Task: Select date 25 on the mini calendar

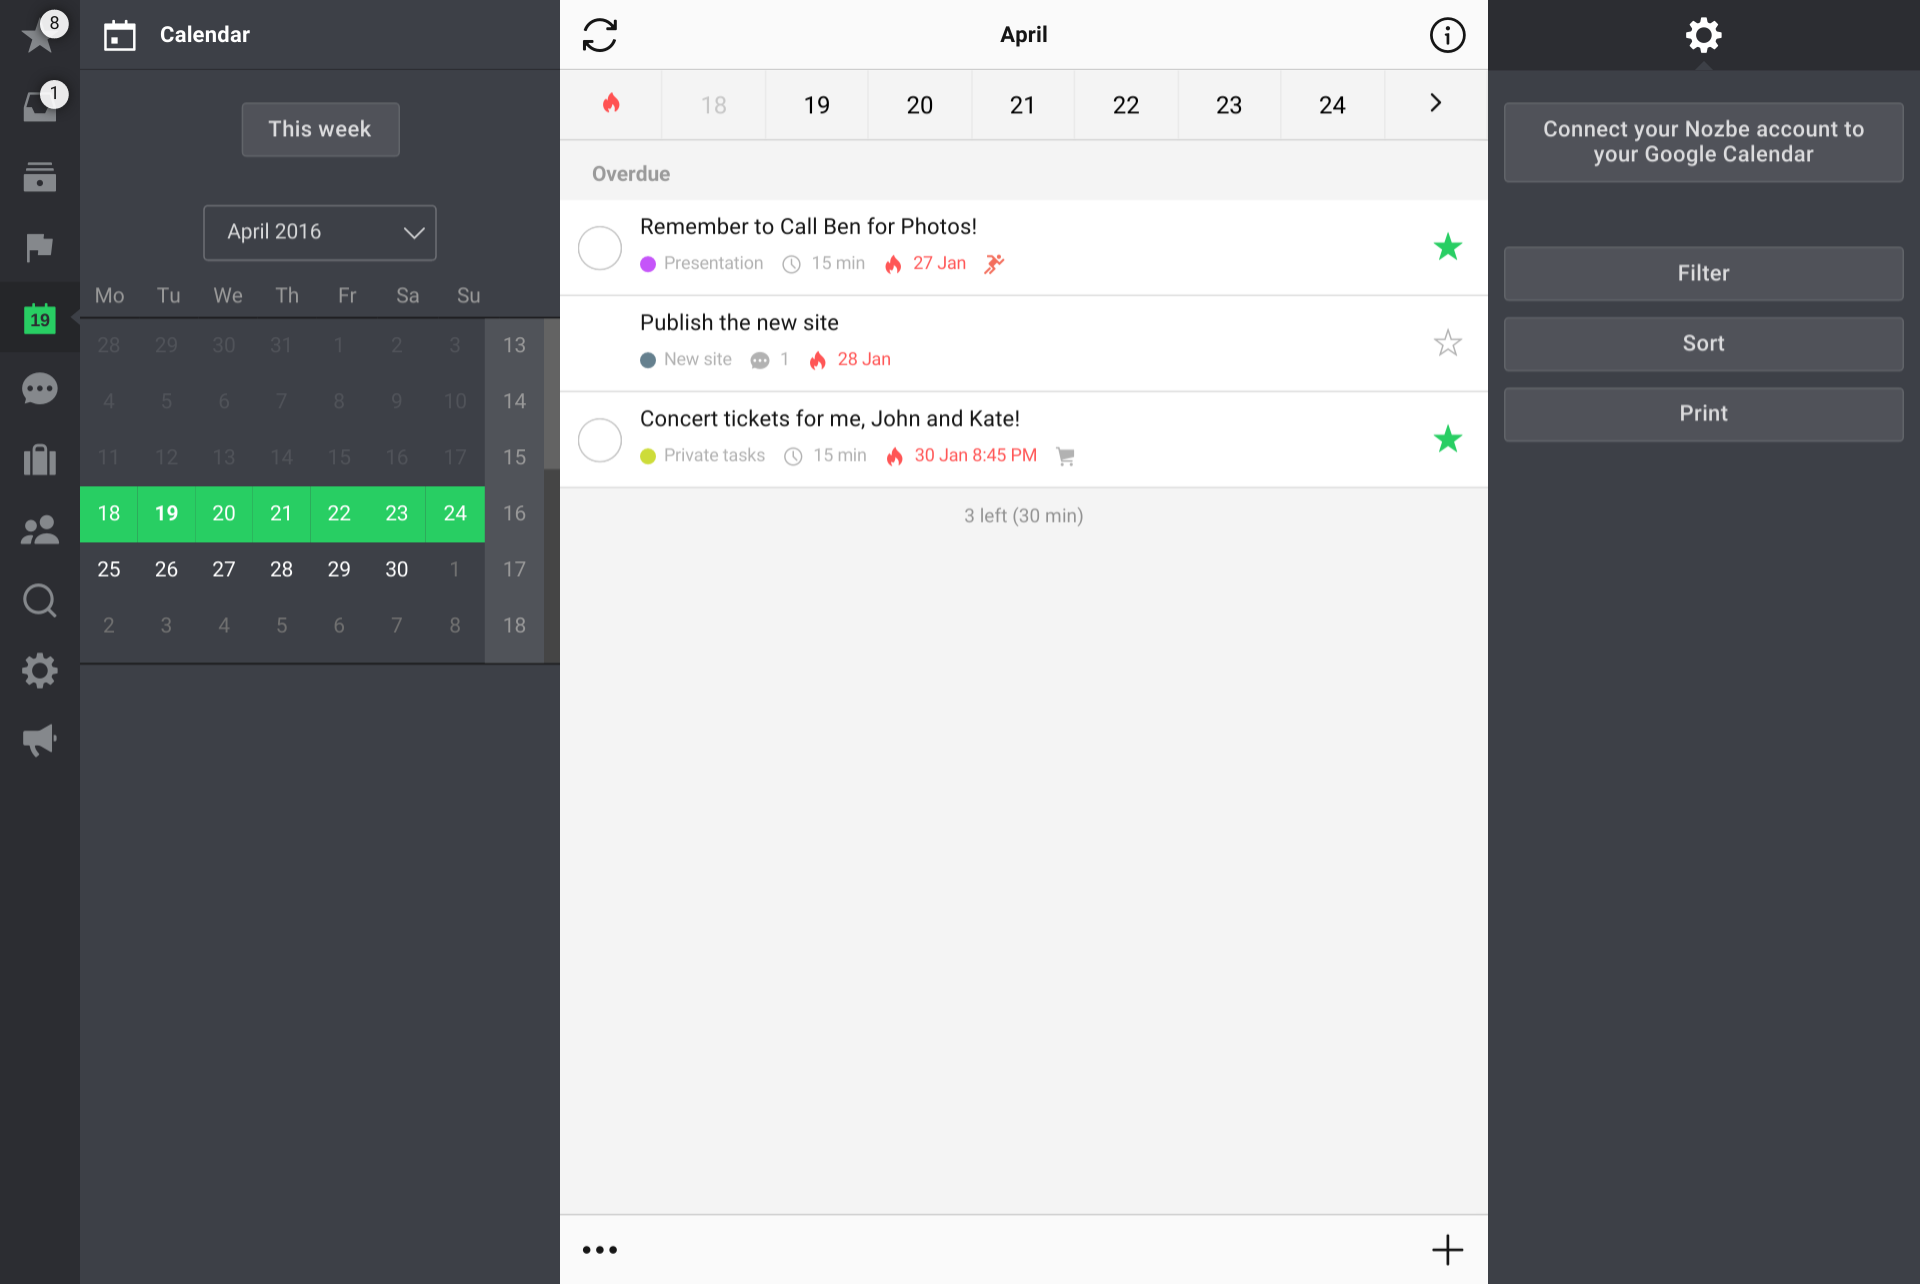Action: tap(109, 569)
